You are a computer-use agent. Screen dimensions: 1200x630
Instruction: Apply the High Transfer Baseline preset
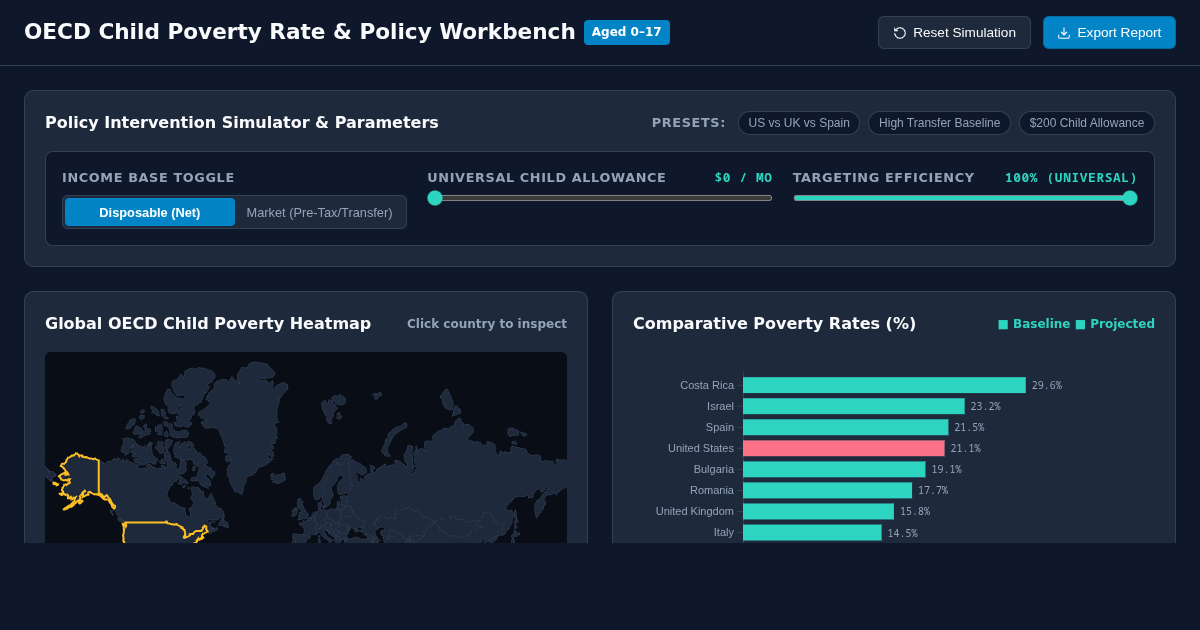tap(939, 123)
